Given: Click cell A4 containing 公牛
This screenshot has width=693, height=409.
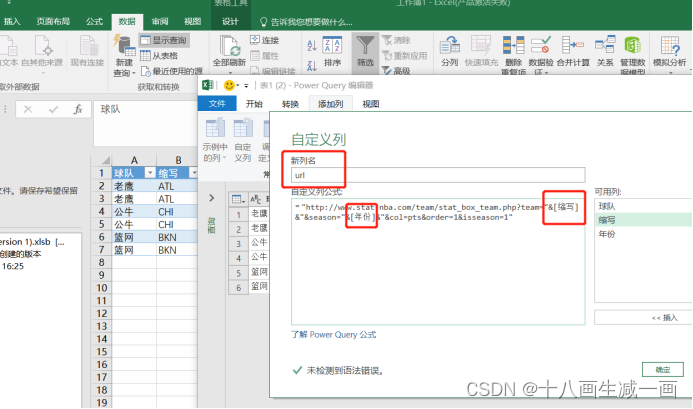Looking at the screenshot, I should pos(134,211).
